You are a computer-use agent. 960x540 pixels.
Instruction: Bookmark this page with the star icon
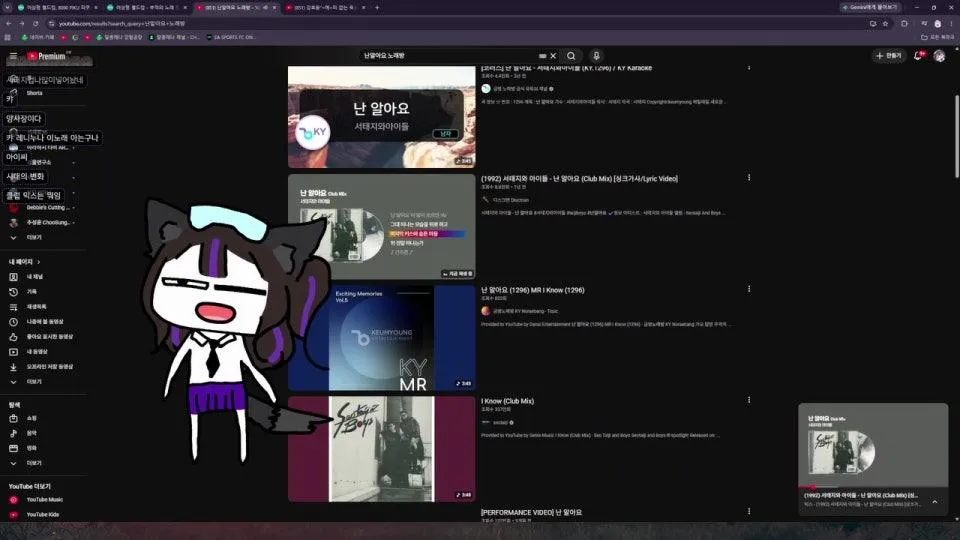[x=885, y=23]
